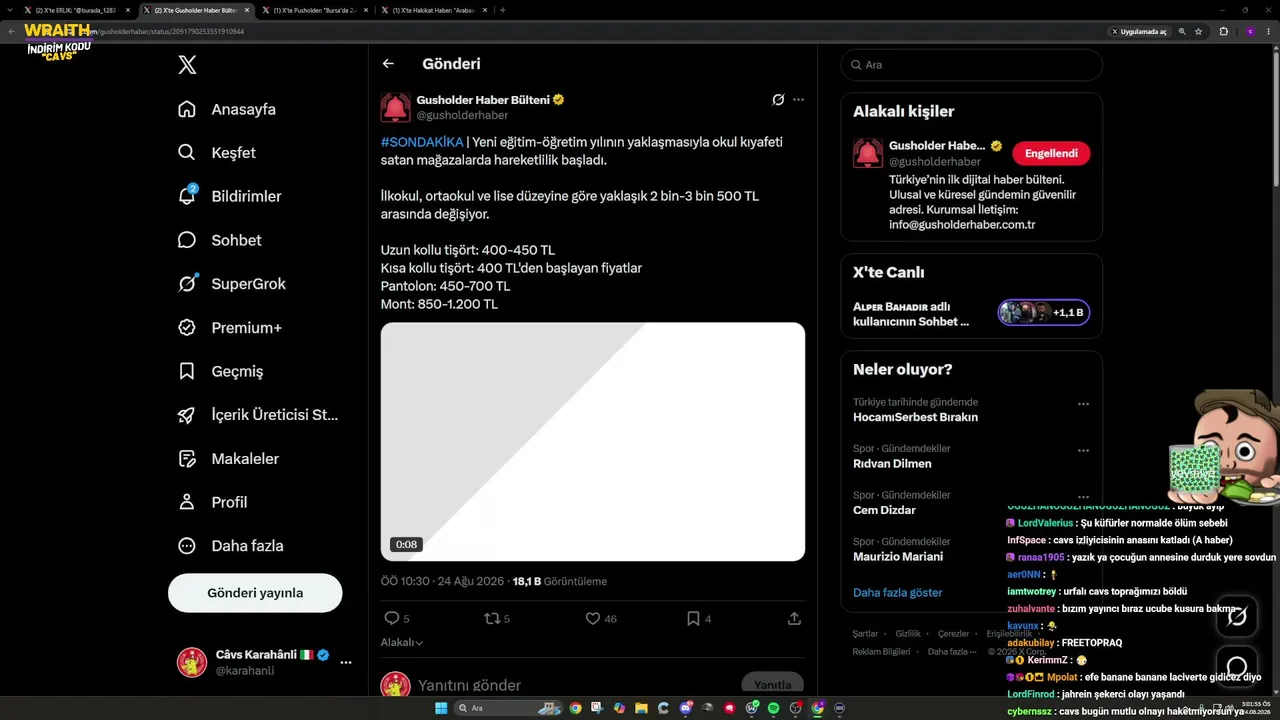Open floating messages bubble button
The image size is (1280, 720).
coord(1237,667)
